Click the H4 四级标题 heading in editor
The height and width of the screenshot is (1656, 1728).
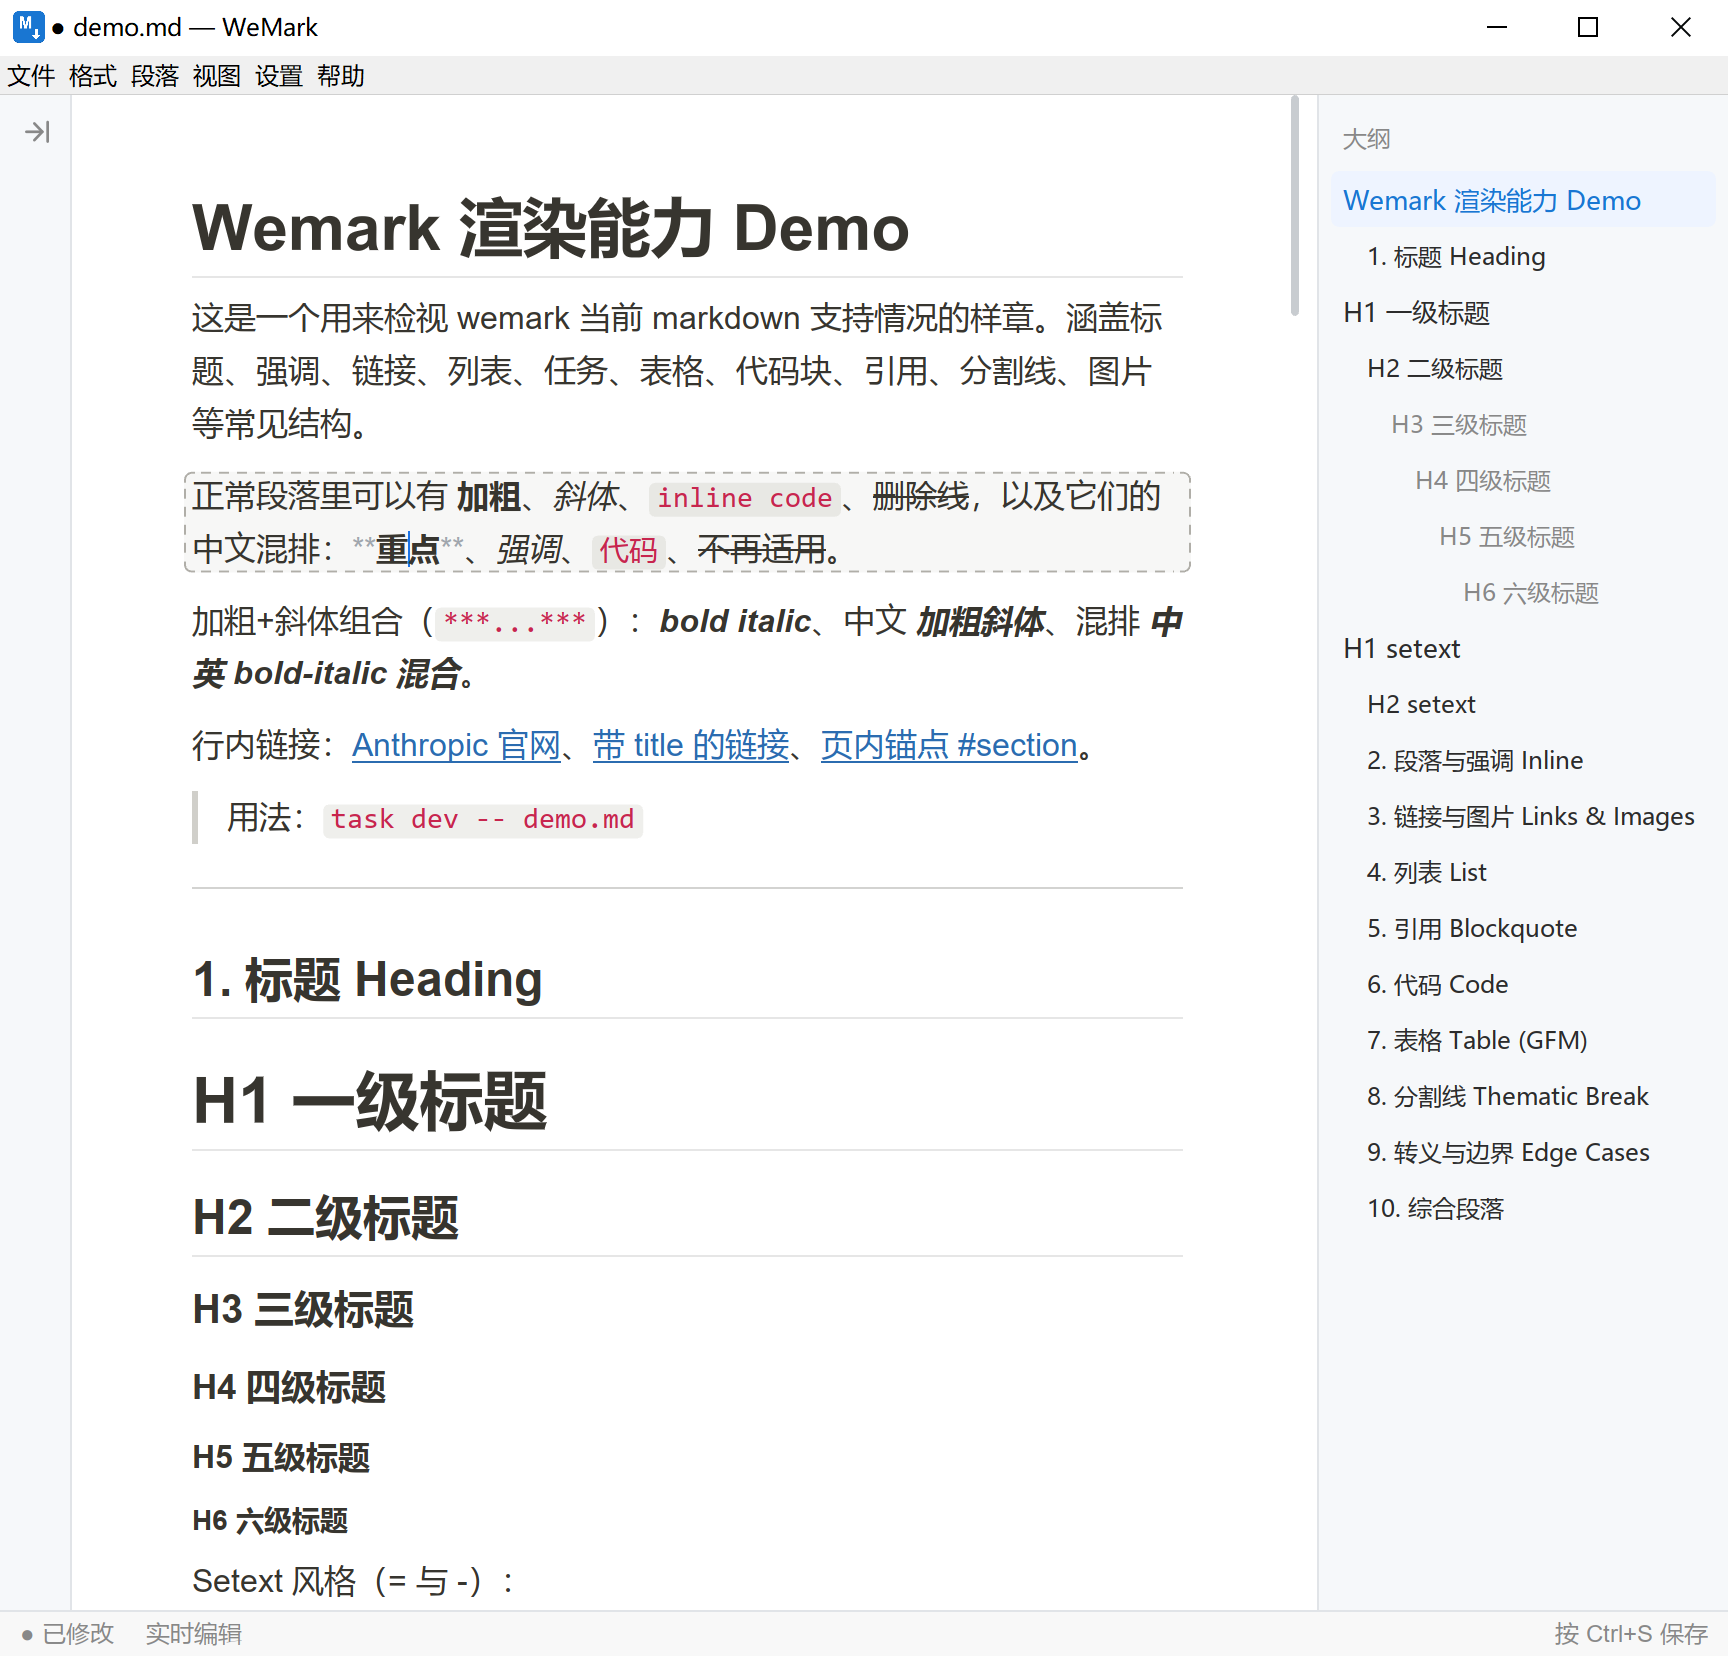coord(289,1387)
